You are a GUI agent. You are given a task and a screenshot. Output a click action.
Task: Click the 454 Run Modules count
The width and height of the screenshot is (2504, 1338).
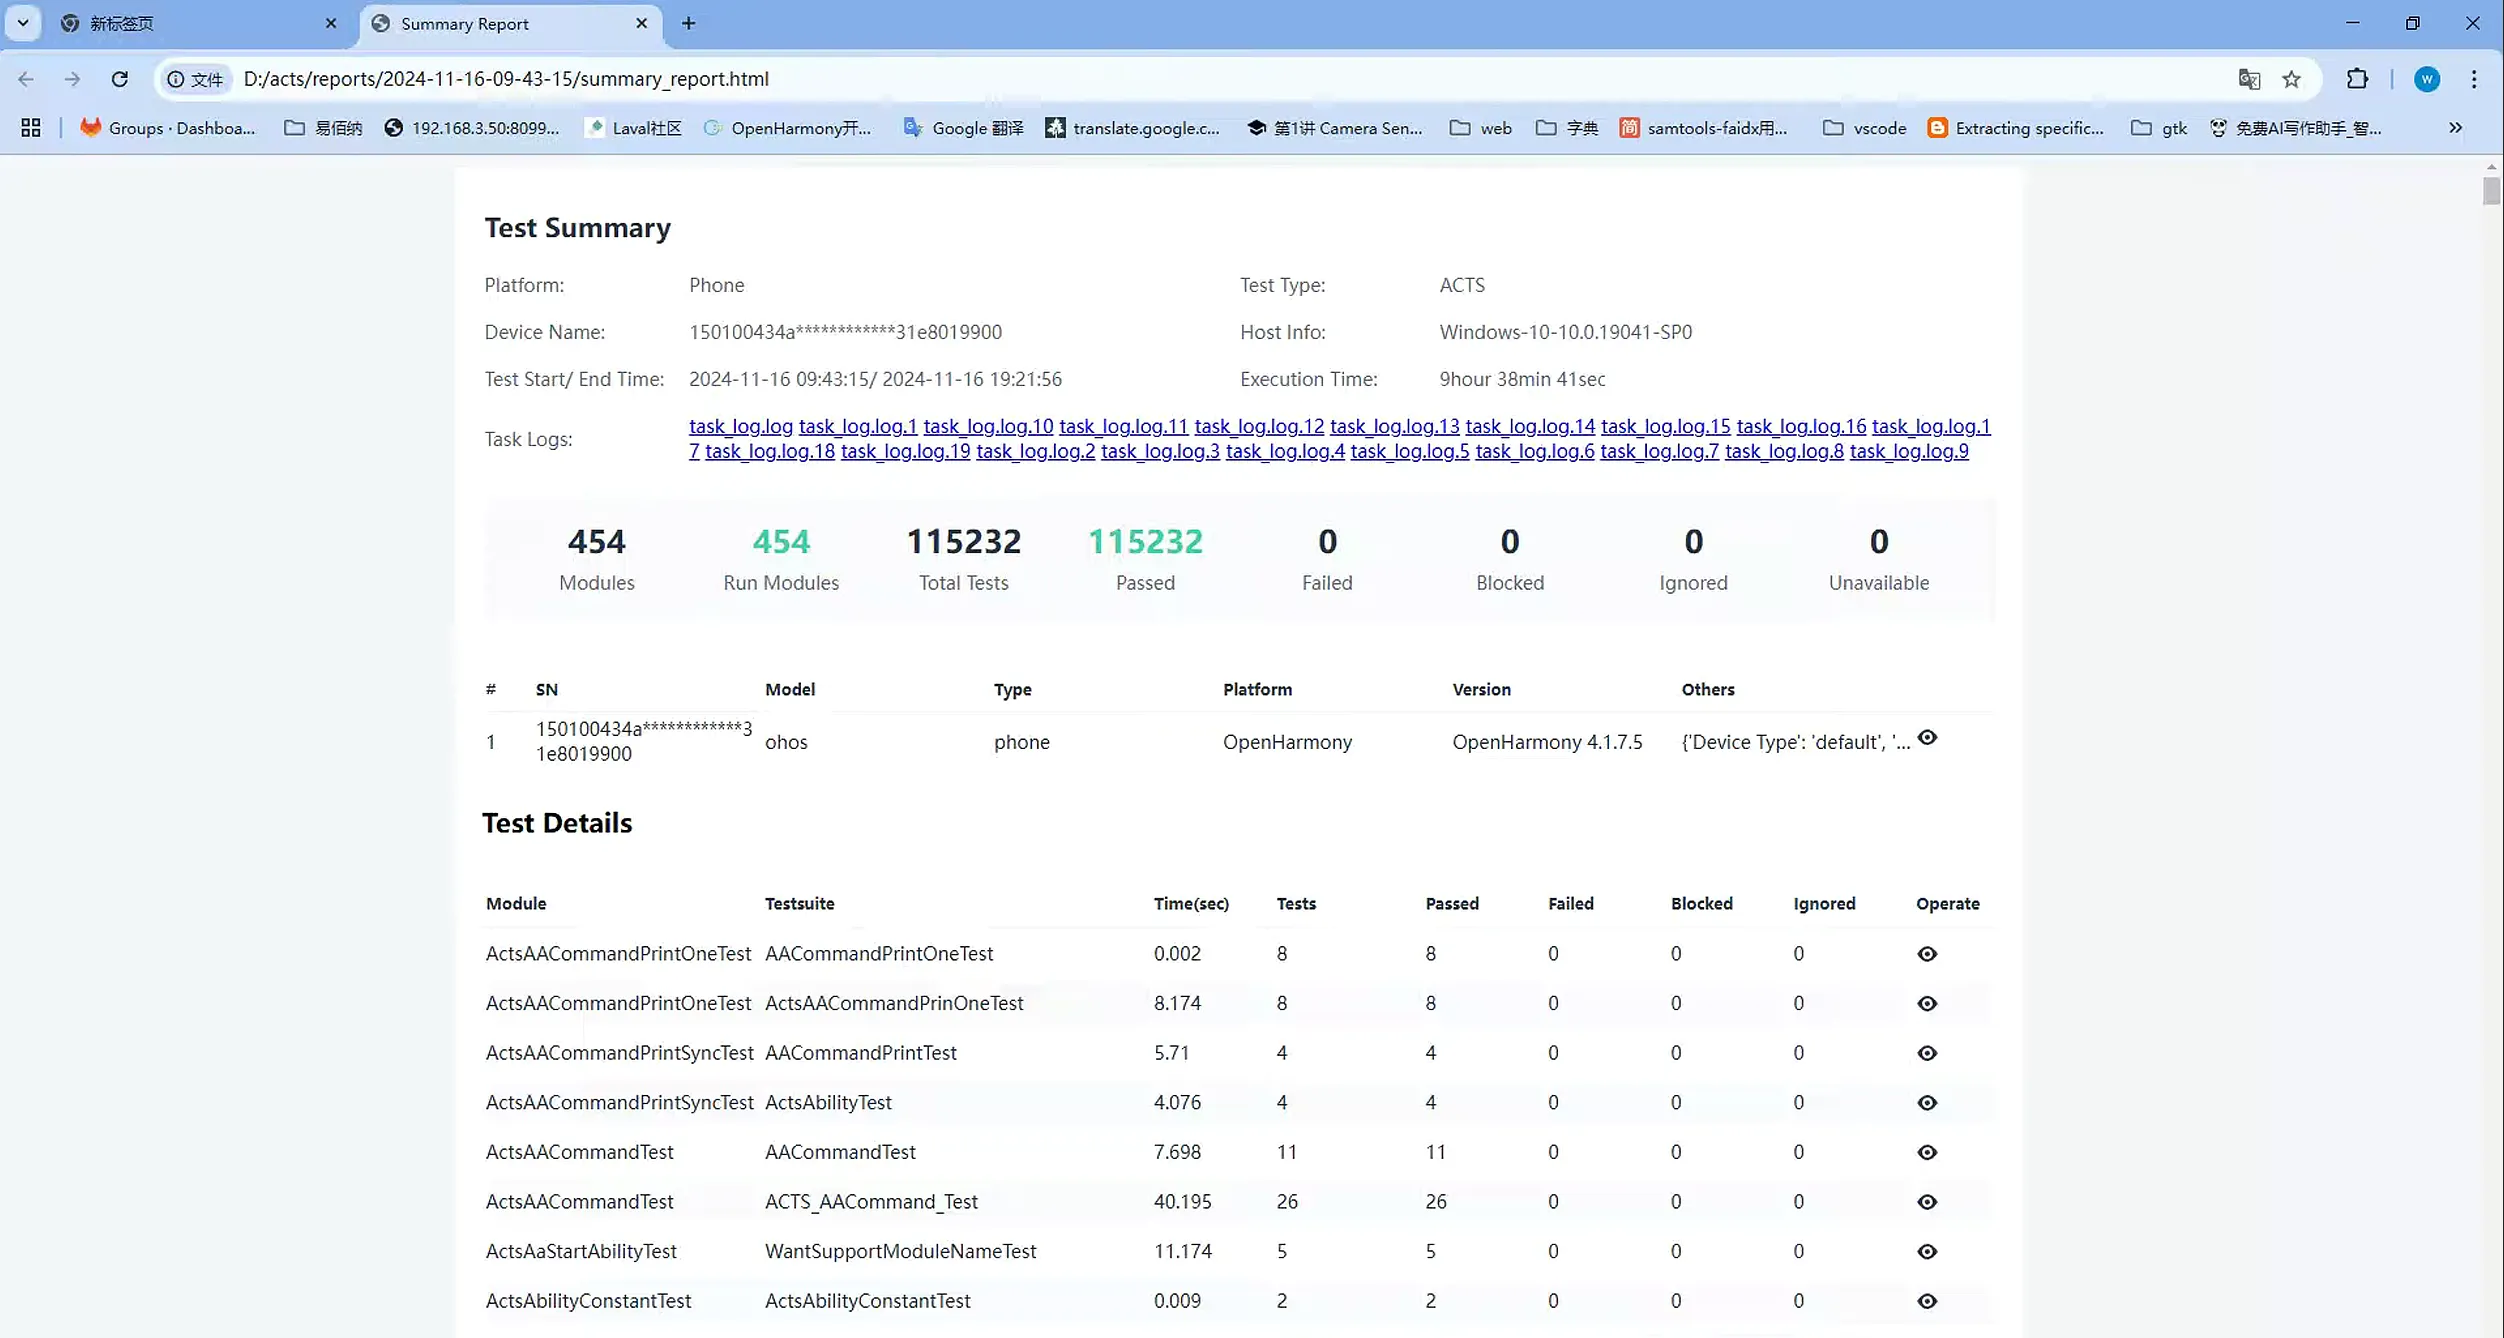[781, 541]
